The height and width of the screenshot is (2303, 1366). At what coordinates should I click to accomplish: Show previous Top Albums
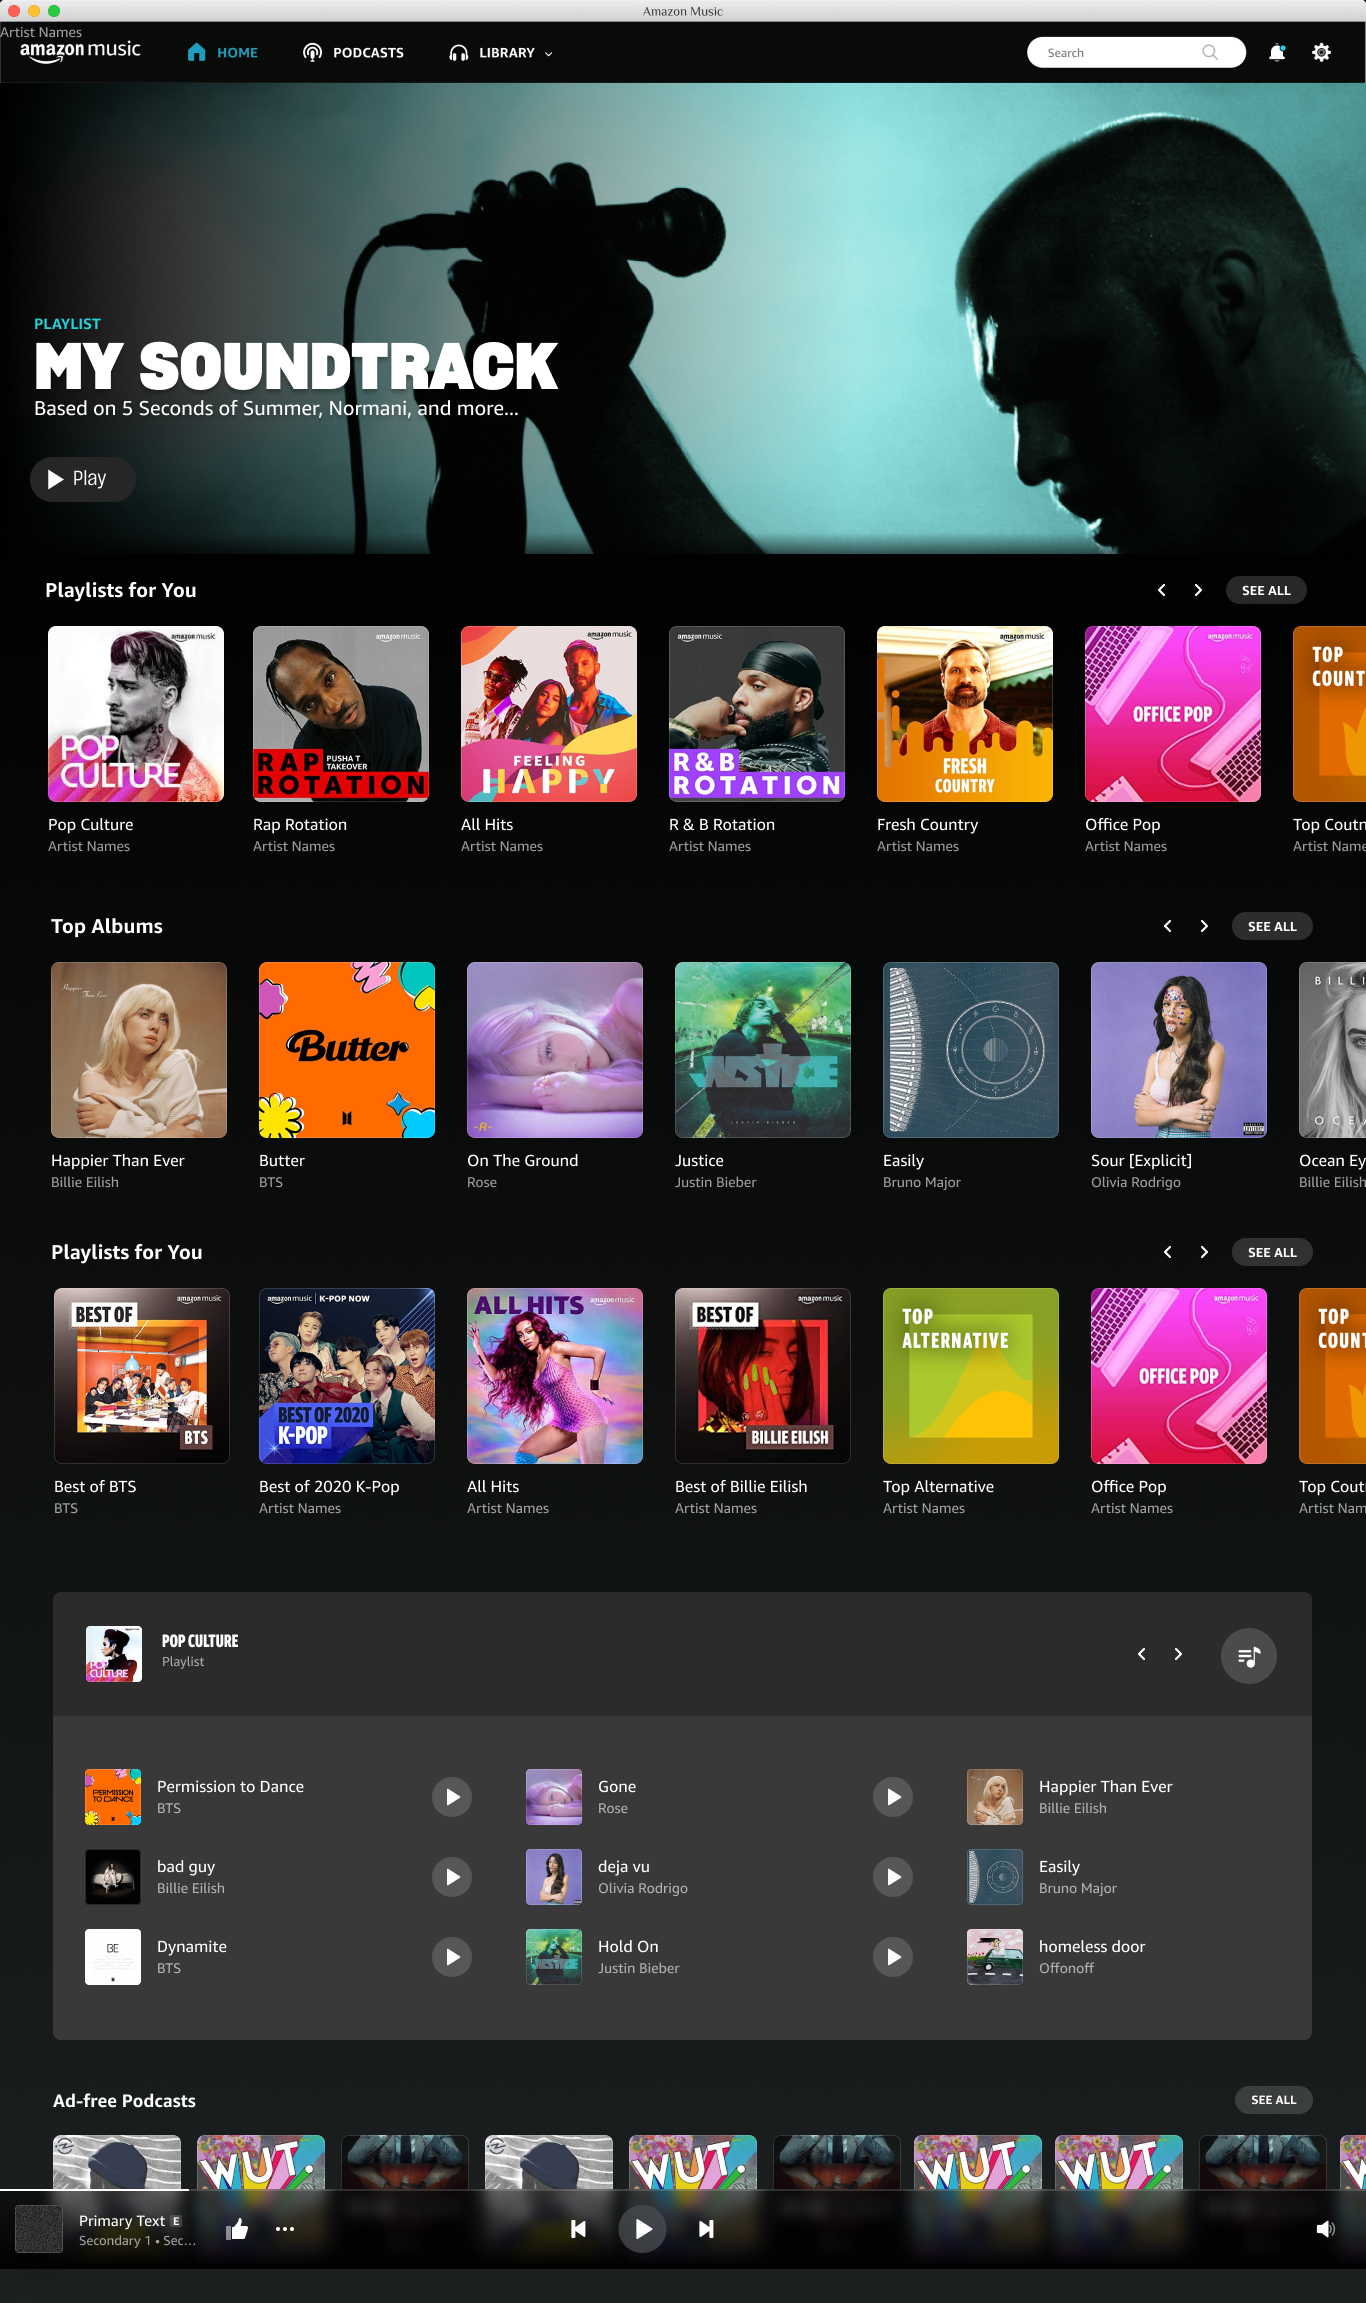(x=1168, y=926)
